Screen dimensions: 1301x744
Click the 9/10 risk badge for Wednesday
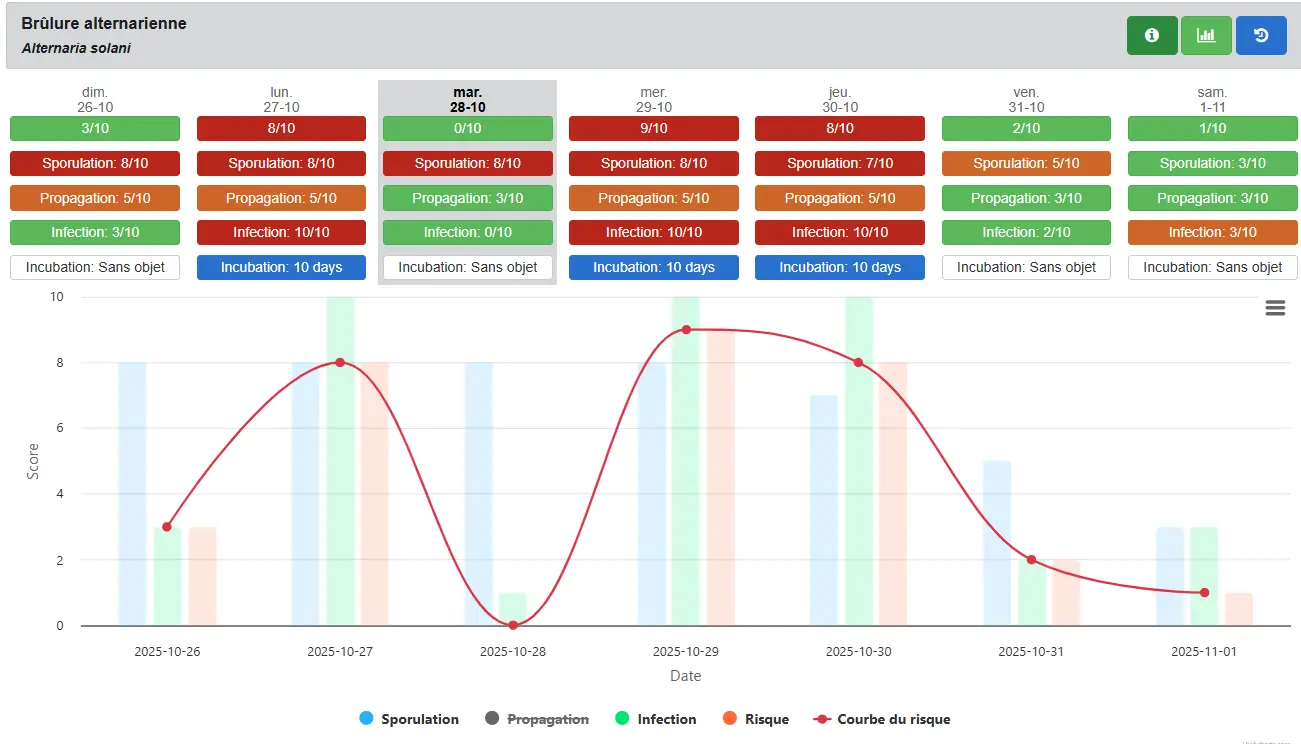653,129
